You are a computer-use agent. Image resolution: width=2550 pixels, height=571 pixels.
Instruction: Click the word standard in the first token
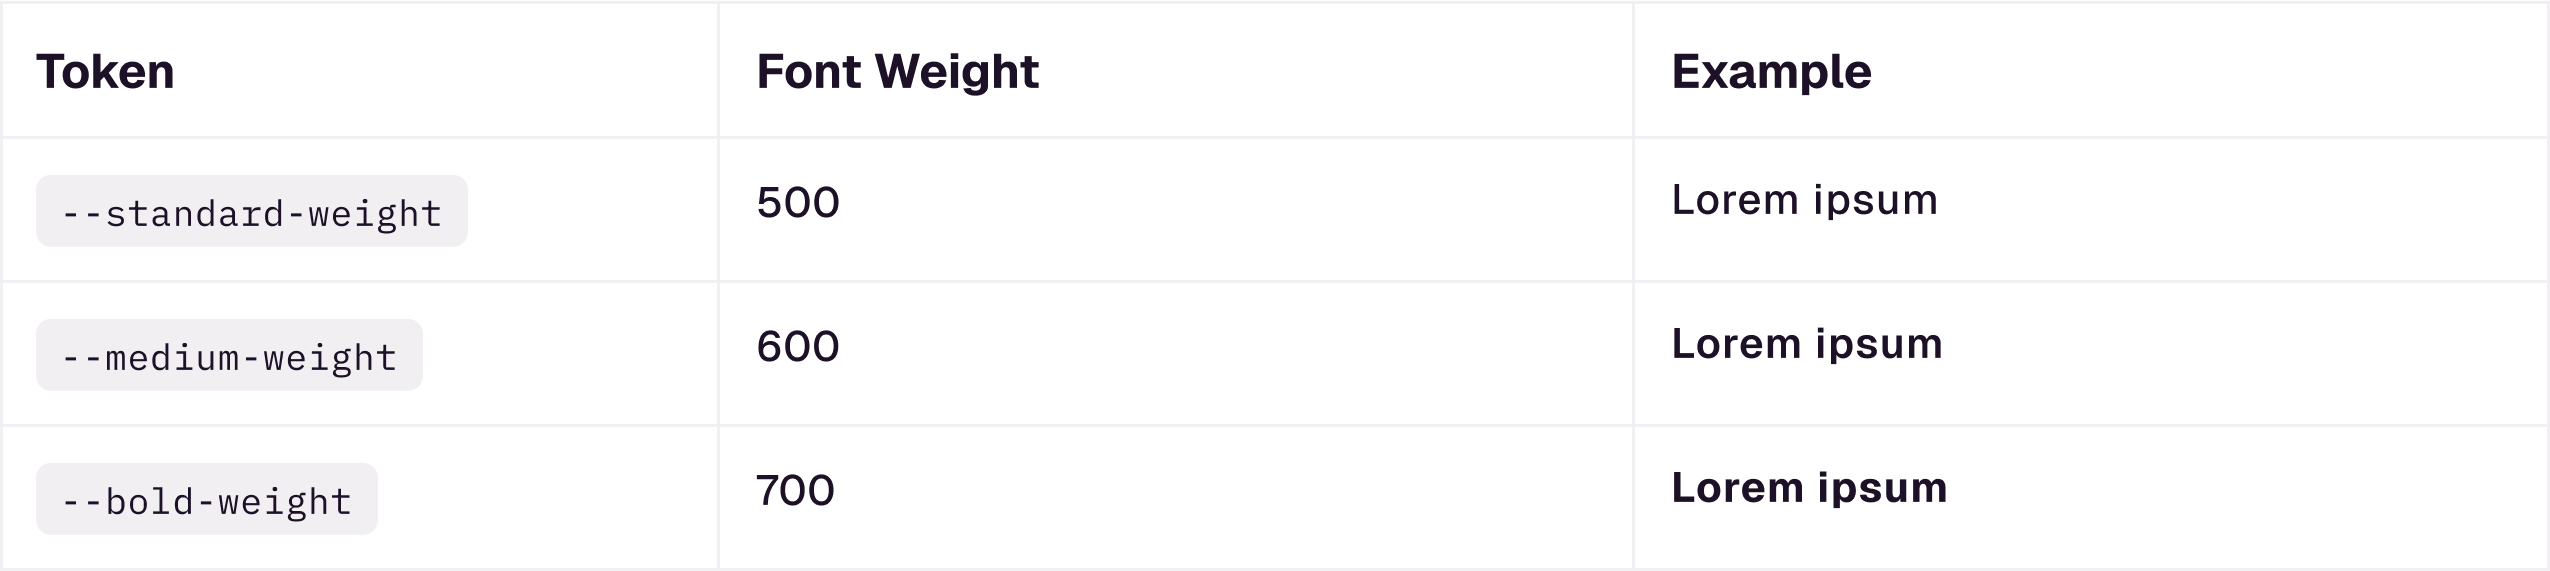(x=195, y=213)
